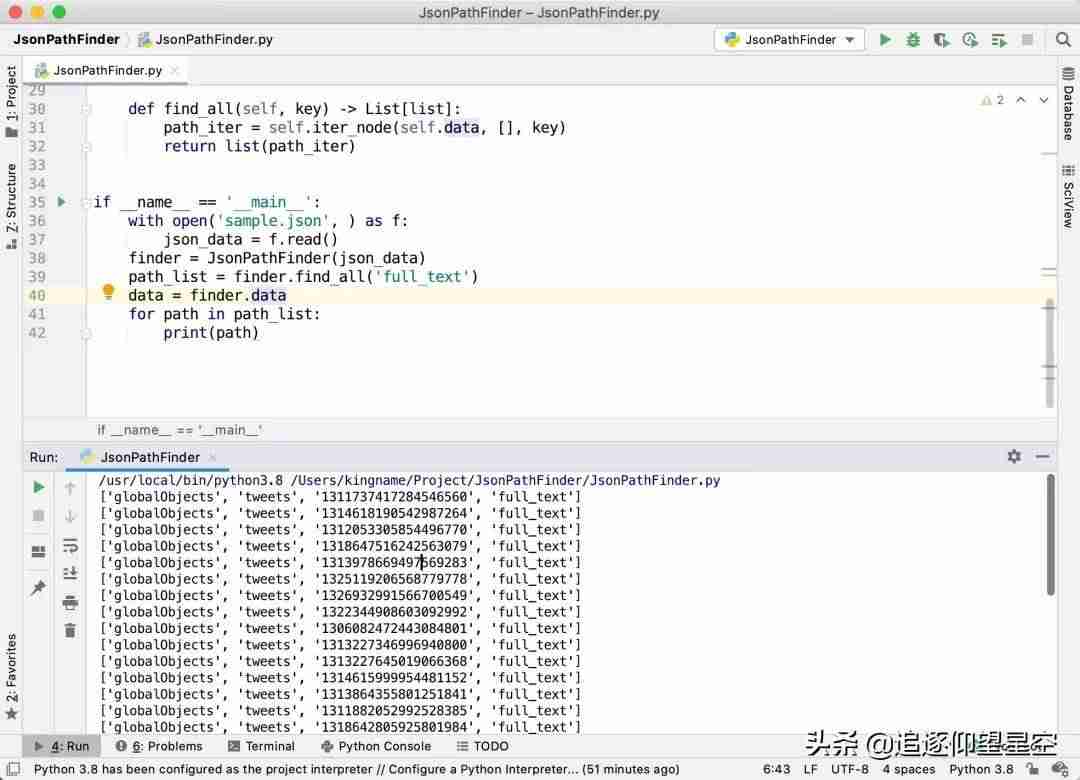Place cursor on line 40 data = finder.data
Image resolution: width=1080 pixels, height=780 pixels.
(207, 296)
